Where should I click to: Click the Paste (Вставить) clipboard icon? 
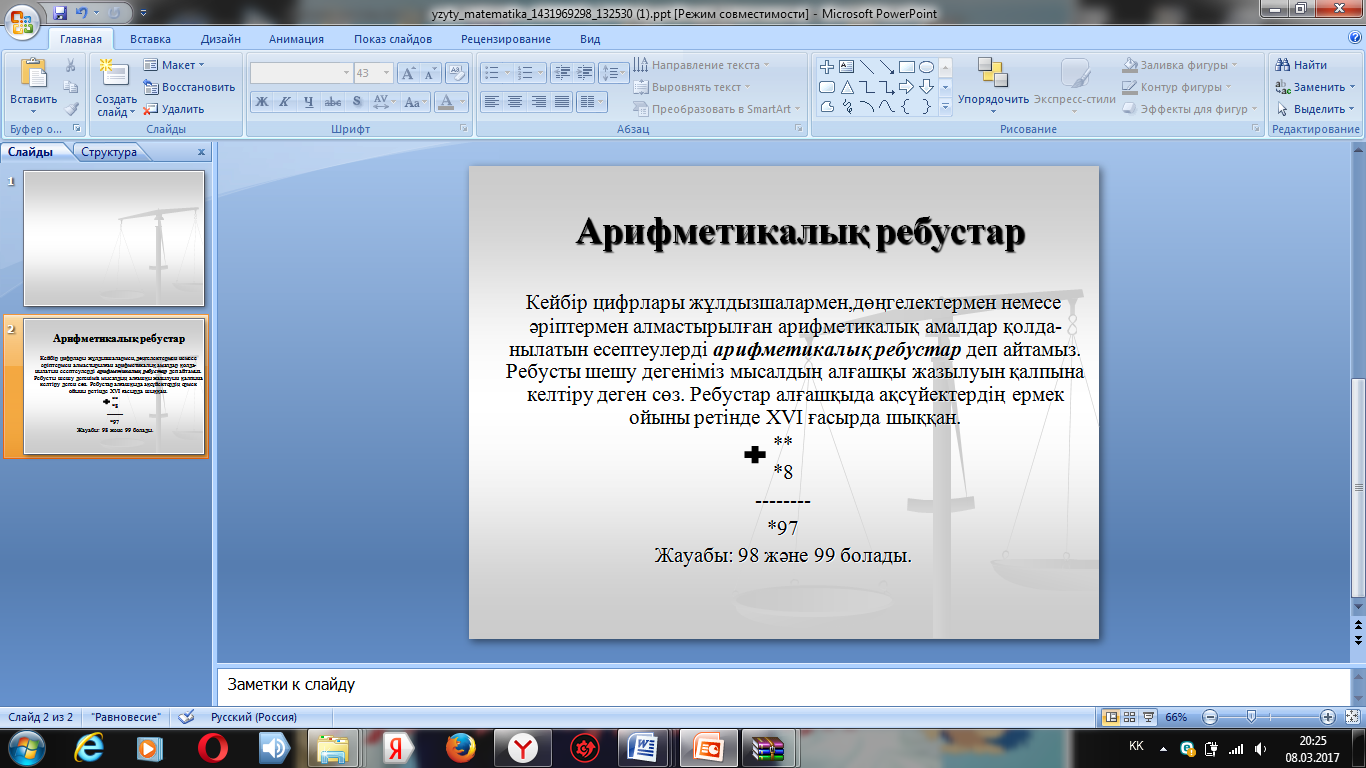click(33, 76)
